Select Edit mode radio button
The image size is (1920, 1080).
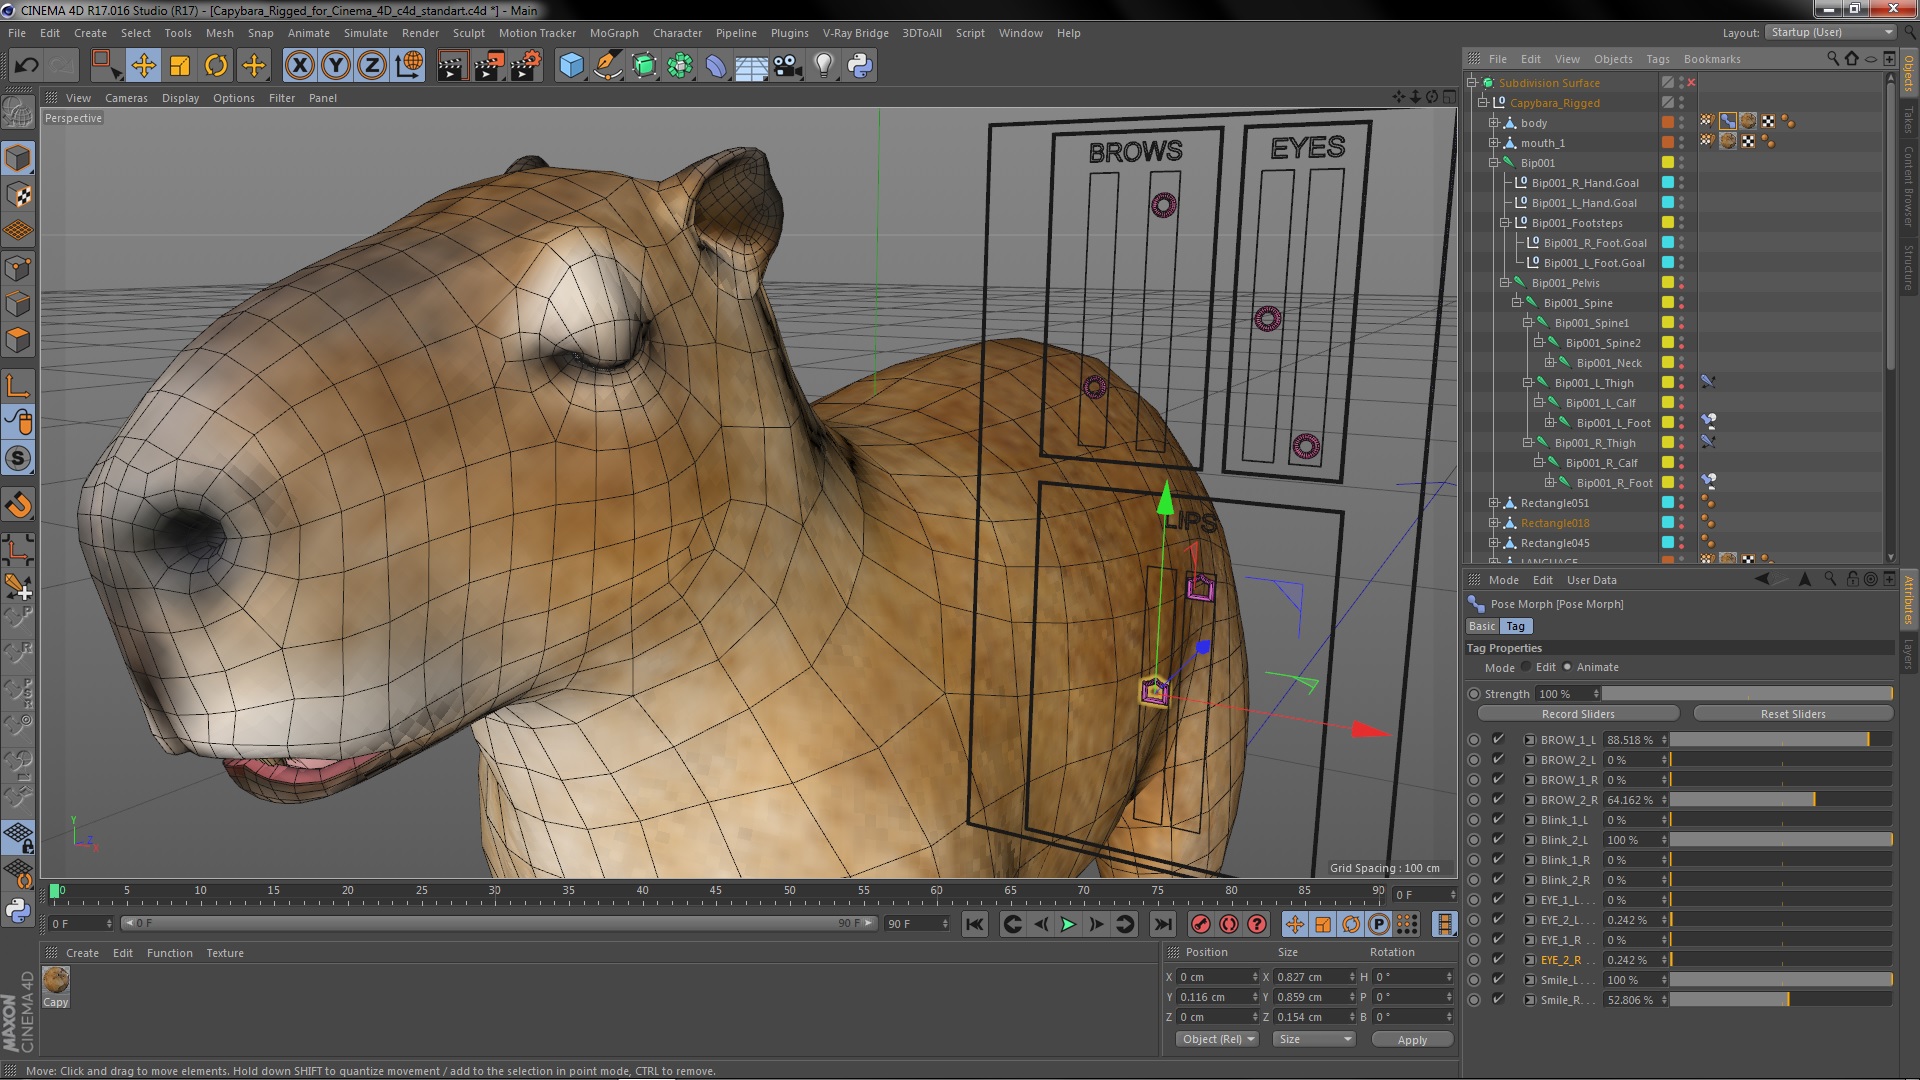[x=1526, y=667]
